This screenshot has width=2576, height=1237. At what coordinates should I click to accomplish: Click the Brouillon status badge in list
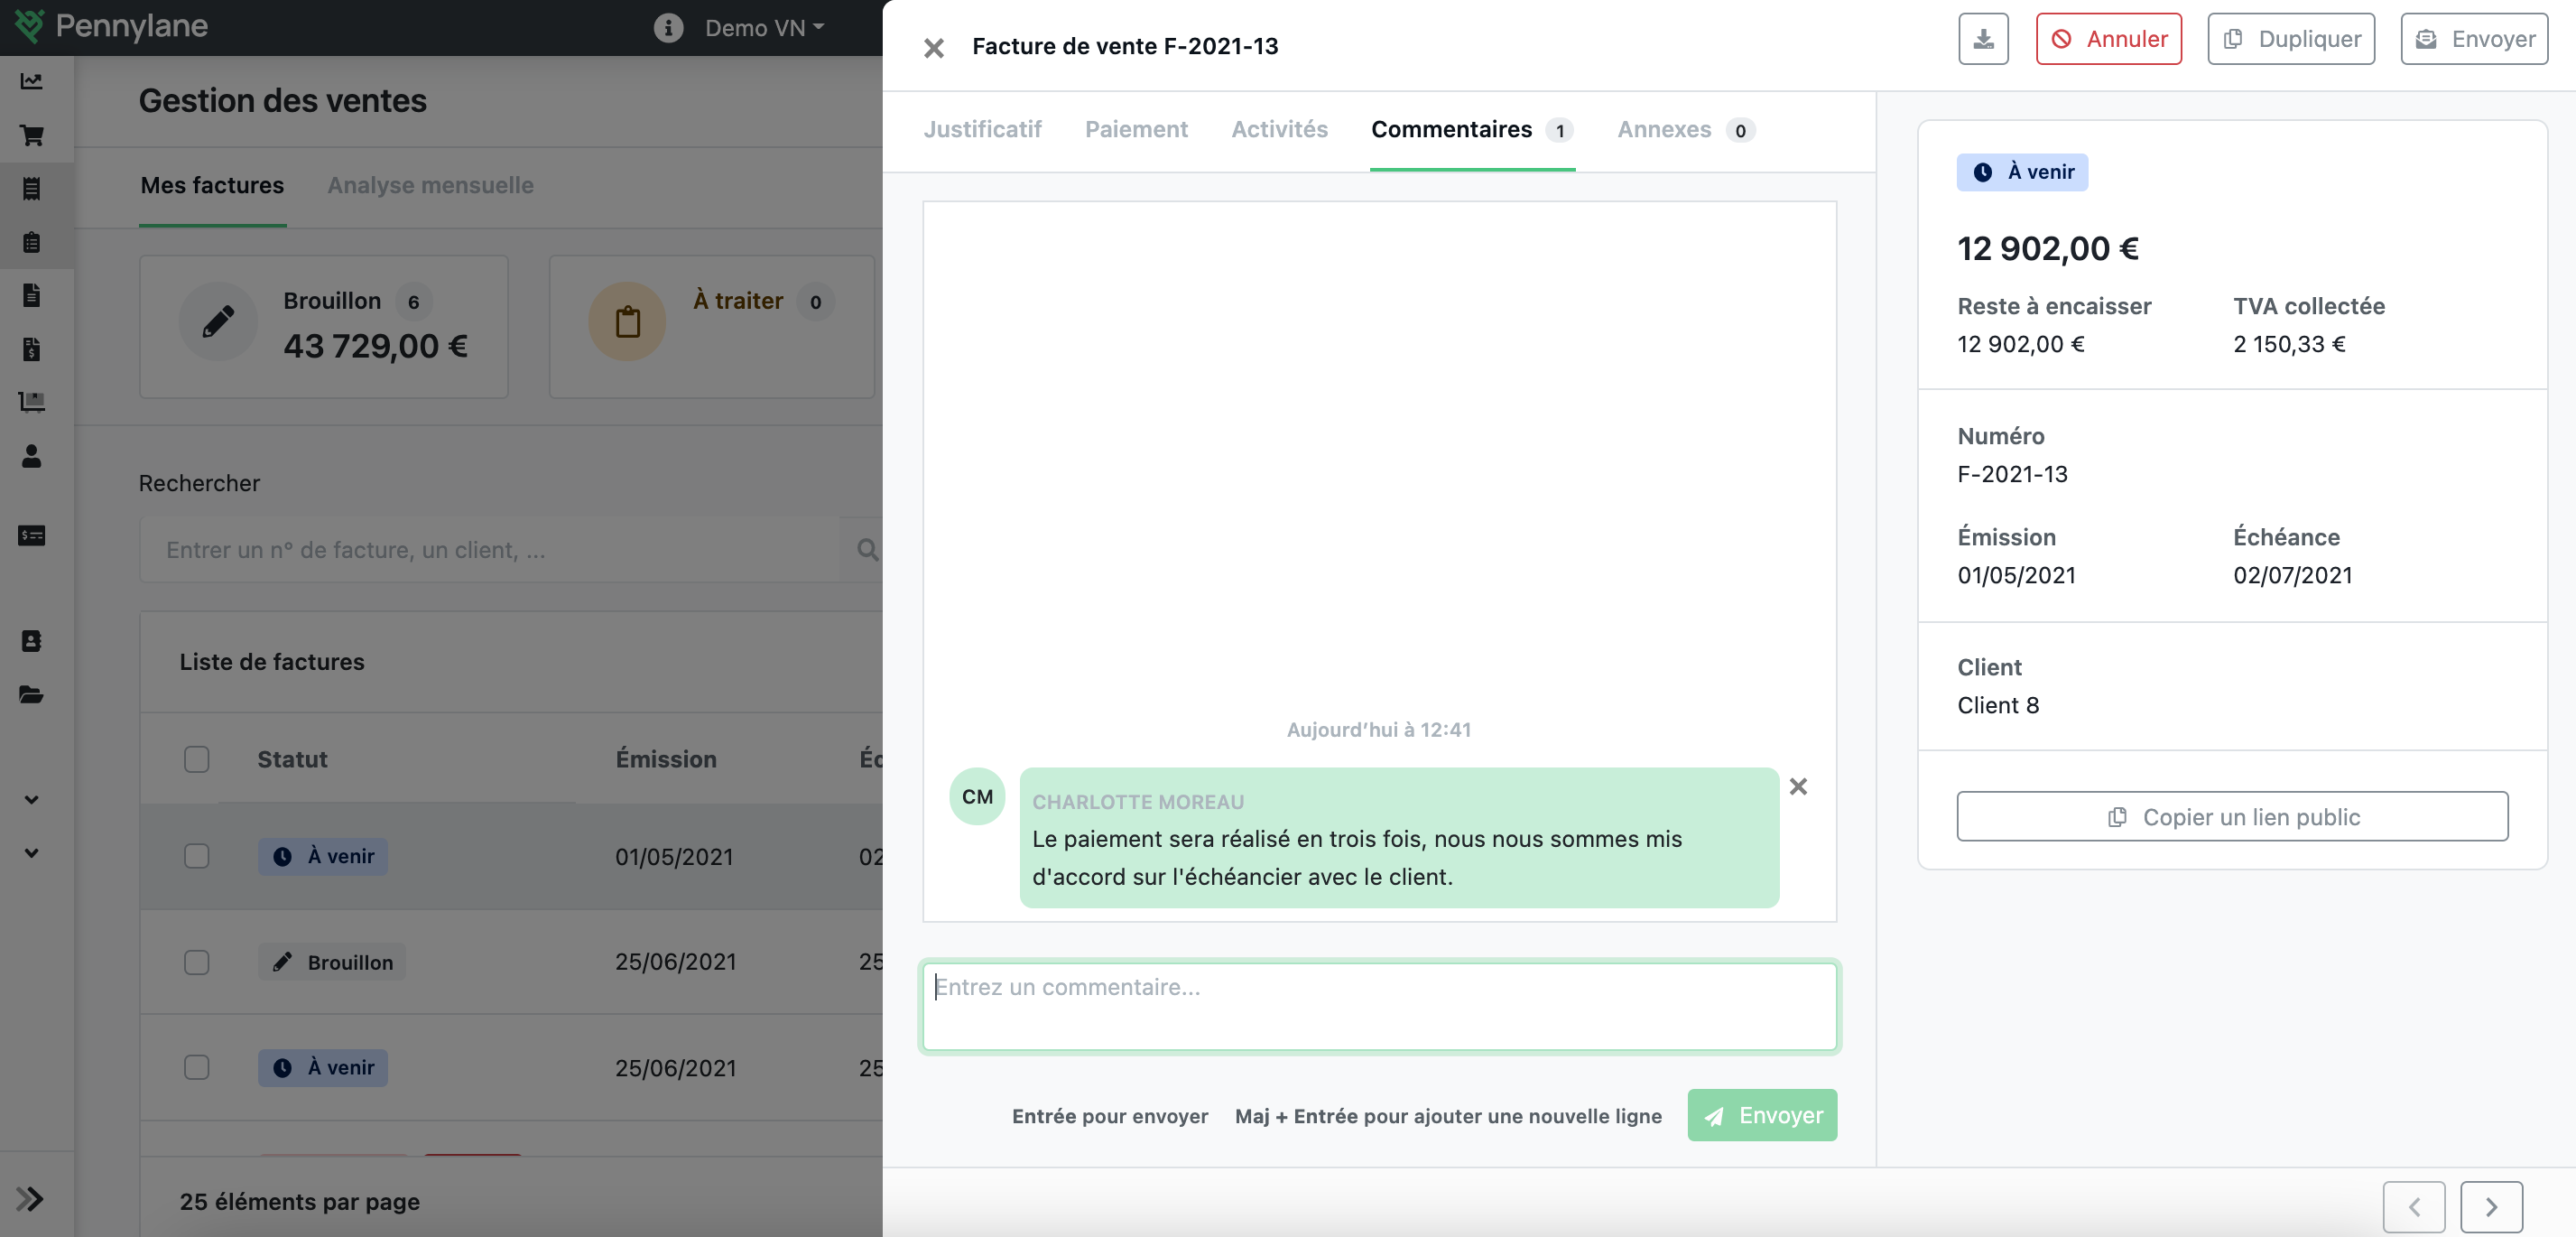click(x=331, y=962)
